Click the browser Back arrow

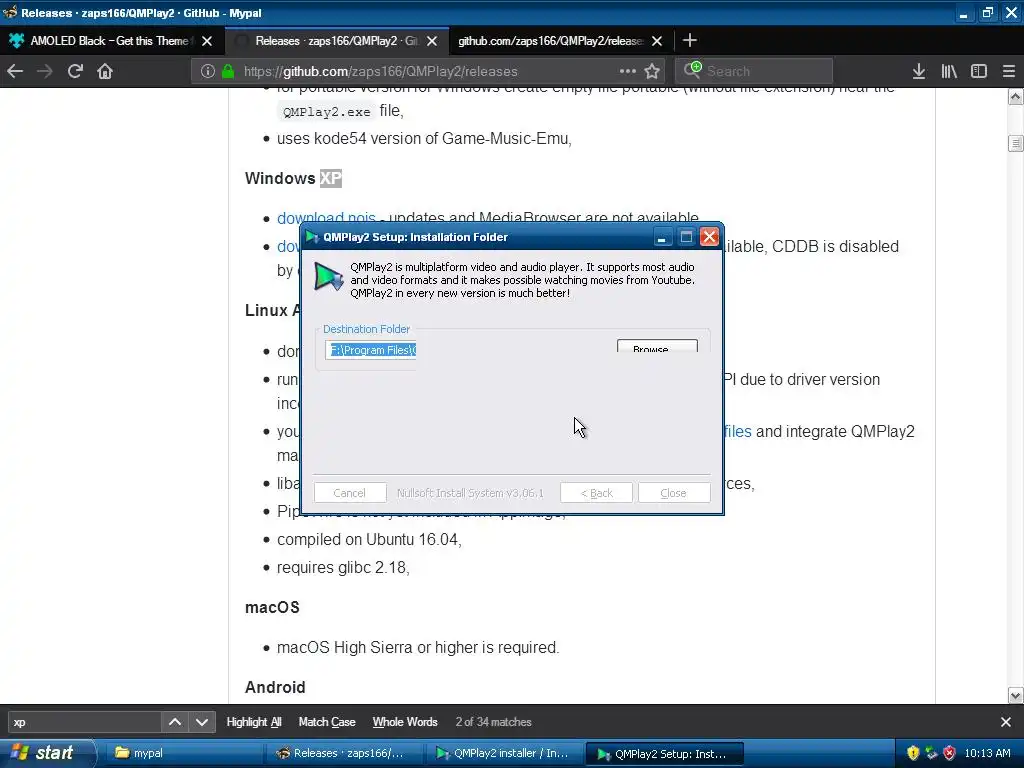pyautogui.click(x=15, y=71)
